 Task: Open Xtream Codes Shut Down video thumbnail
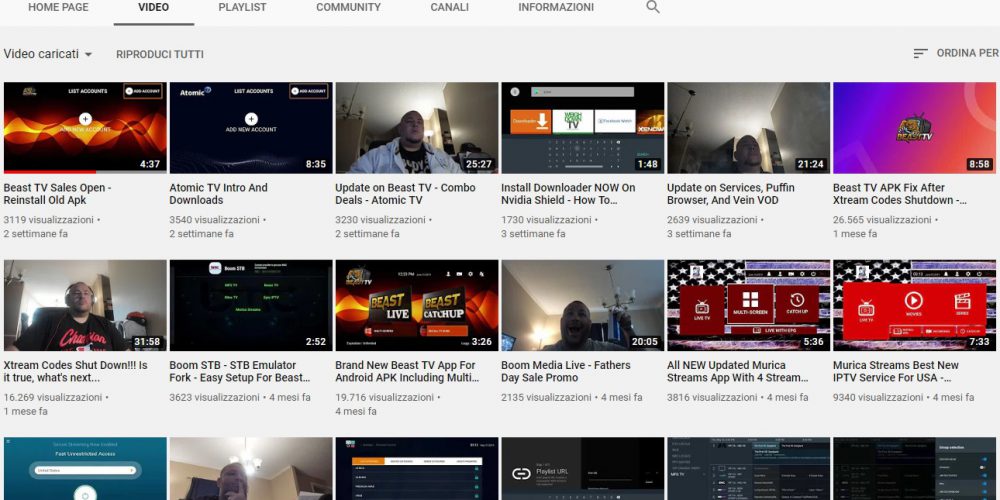point(85,305)
